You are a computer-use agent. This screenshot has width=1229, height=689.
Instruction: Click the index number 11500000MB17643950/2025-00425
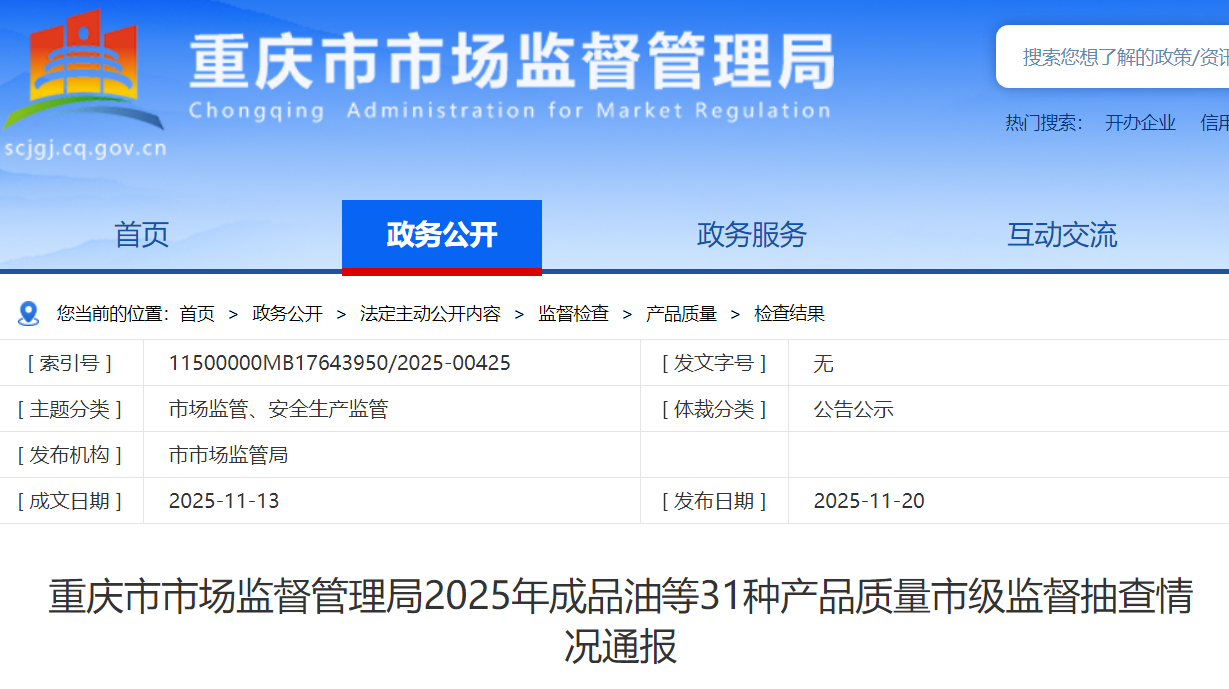coord(339,363)
